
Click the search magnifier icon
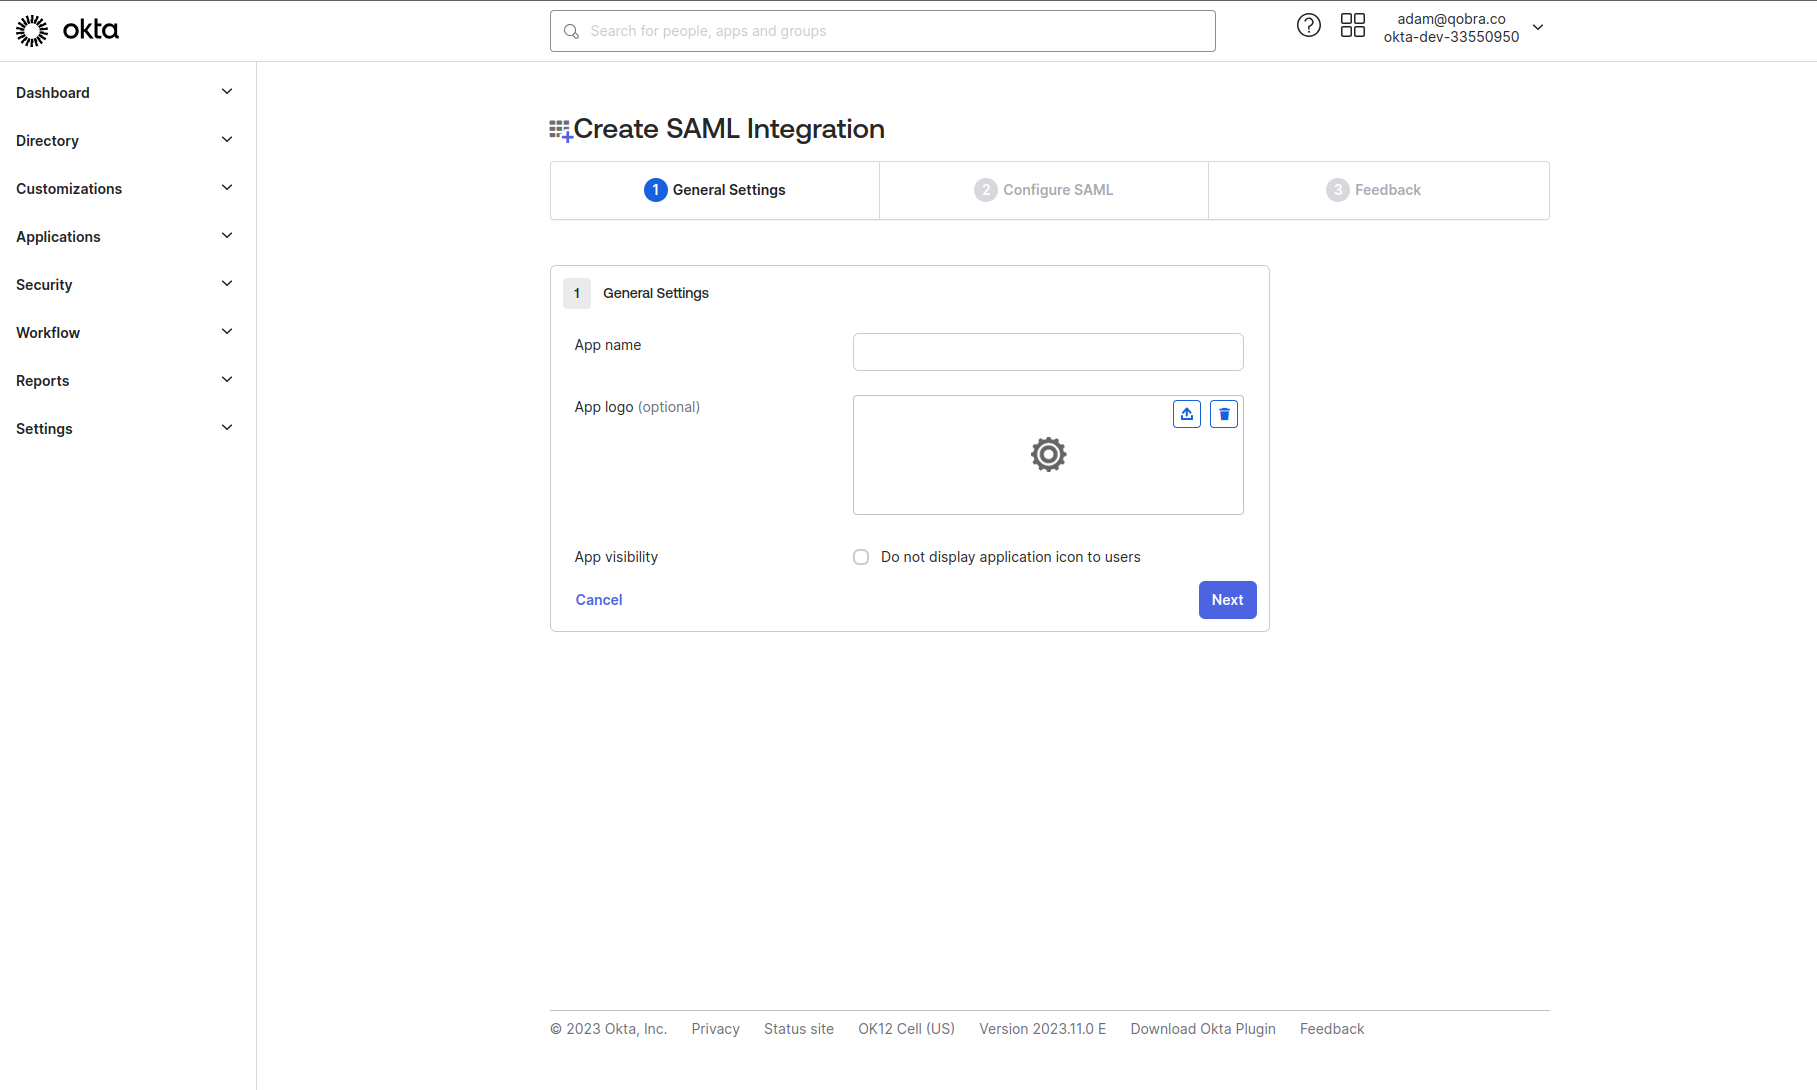tap(571, 31)
